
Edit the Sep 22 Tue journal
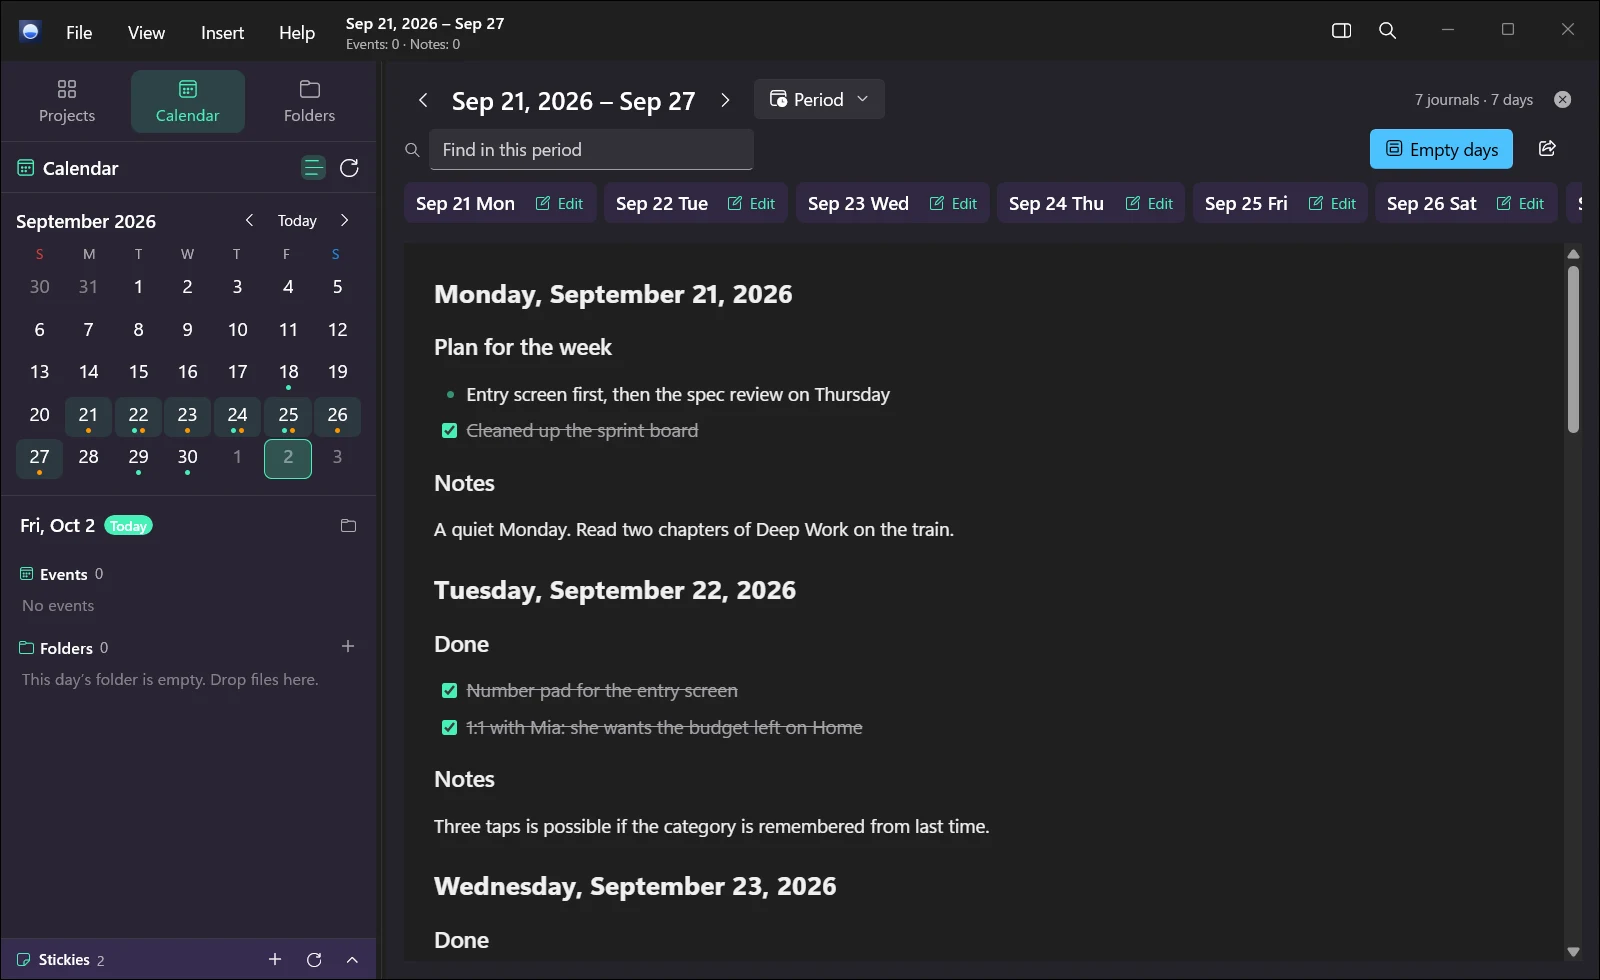[x=752, y=203]
